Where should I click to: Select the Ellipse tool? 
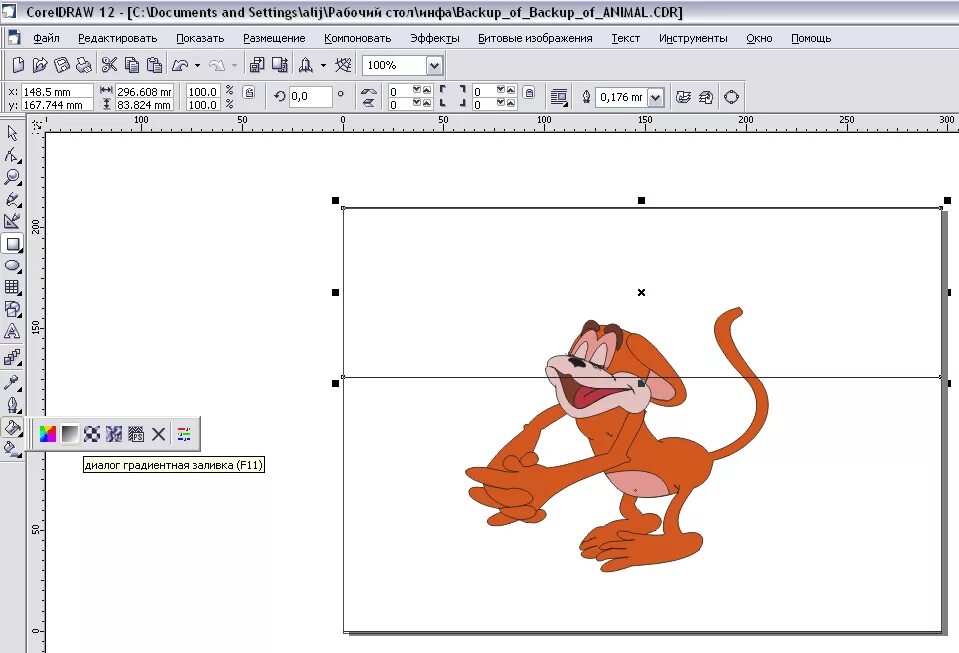12,265
